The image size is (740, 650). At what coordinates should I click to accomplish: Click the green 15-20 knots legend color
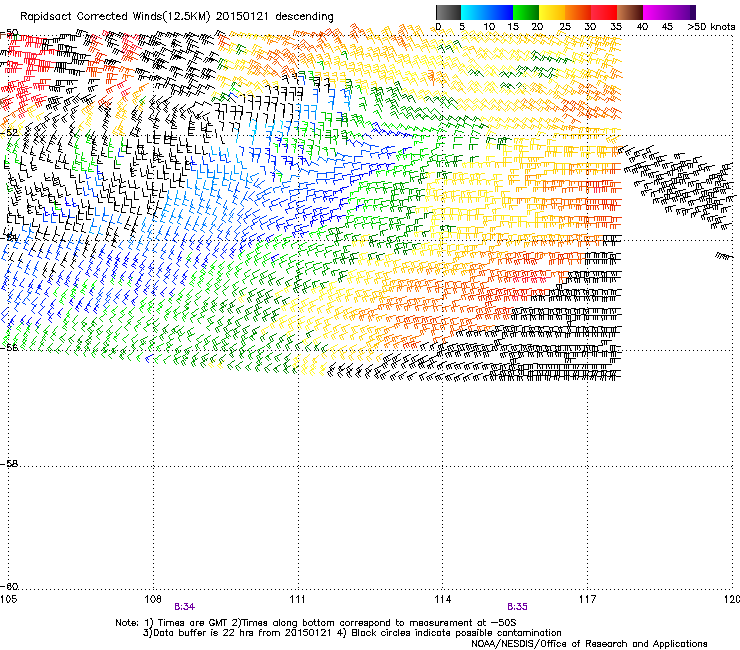(526, 12)
